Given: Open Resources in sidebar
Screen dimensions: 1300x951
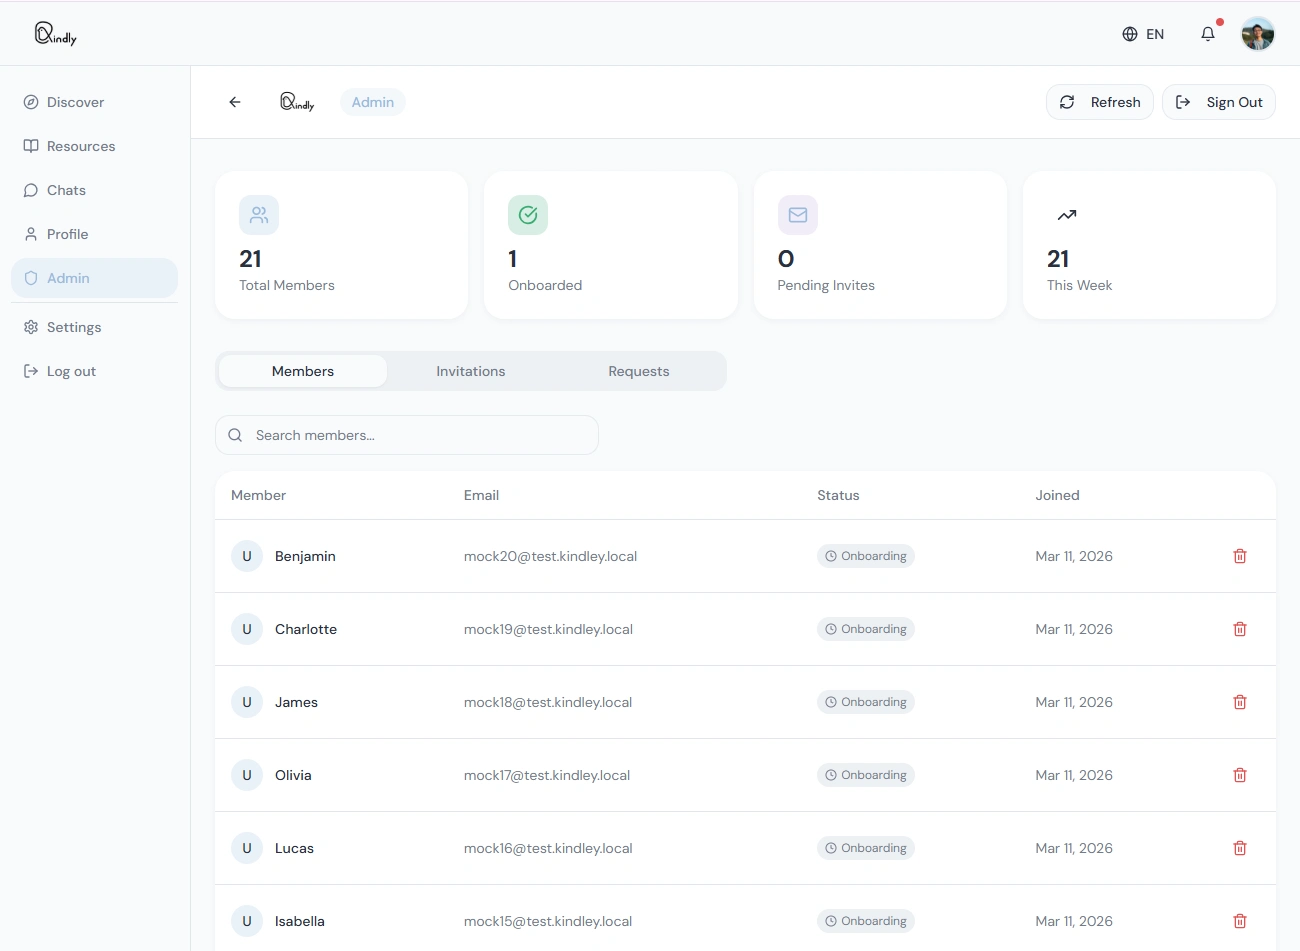Looking at the screenshot, I should coord(94,146).
